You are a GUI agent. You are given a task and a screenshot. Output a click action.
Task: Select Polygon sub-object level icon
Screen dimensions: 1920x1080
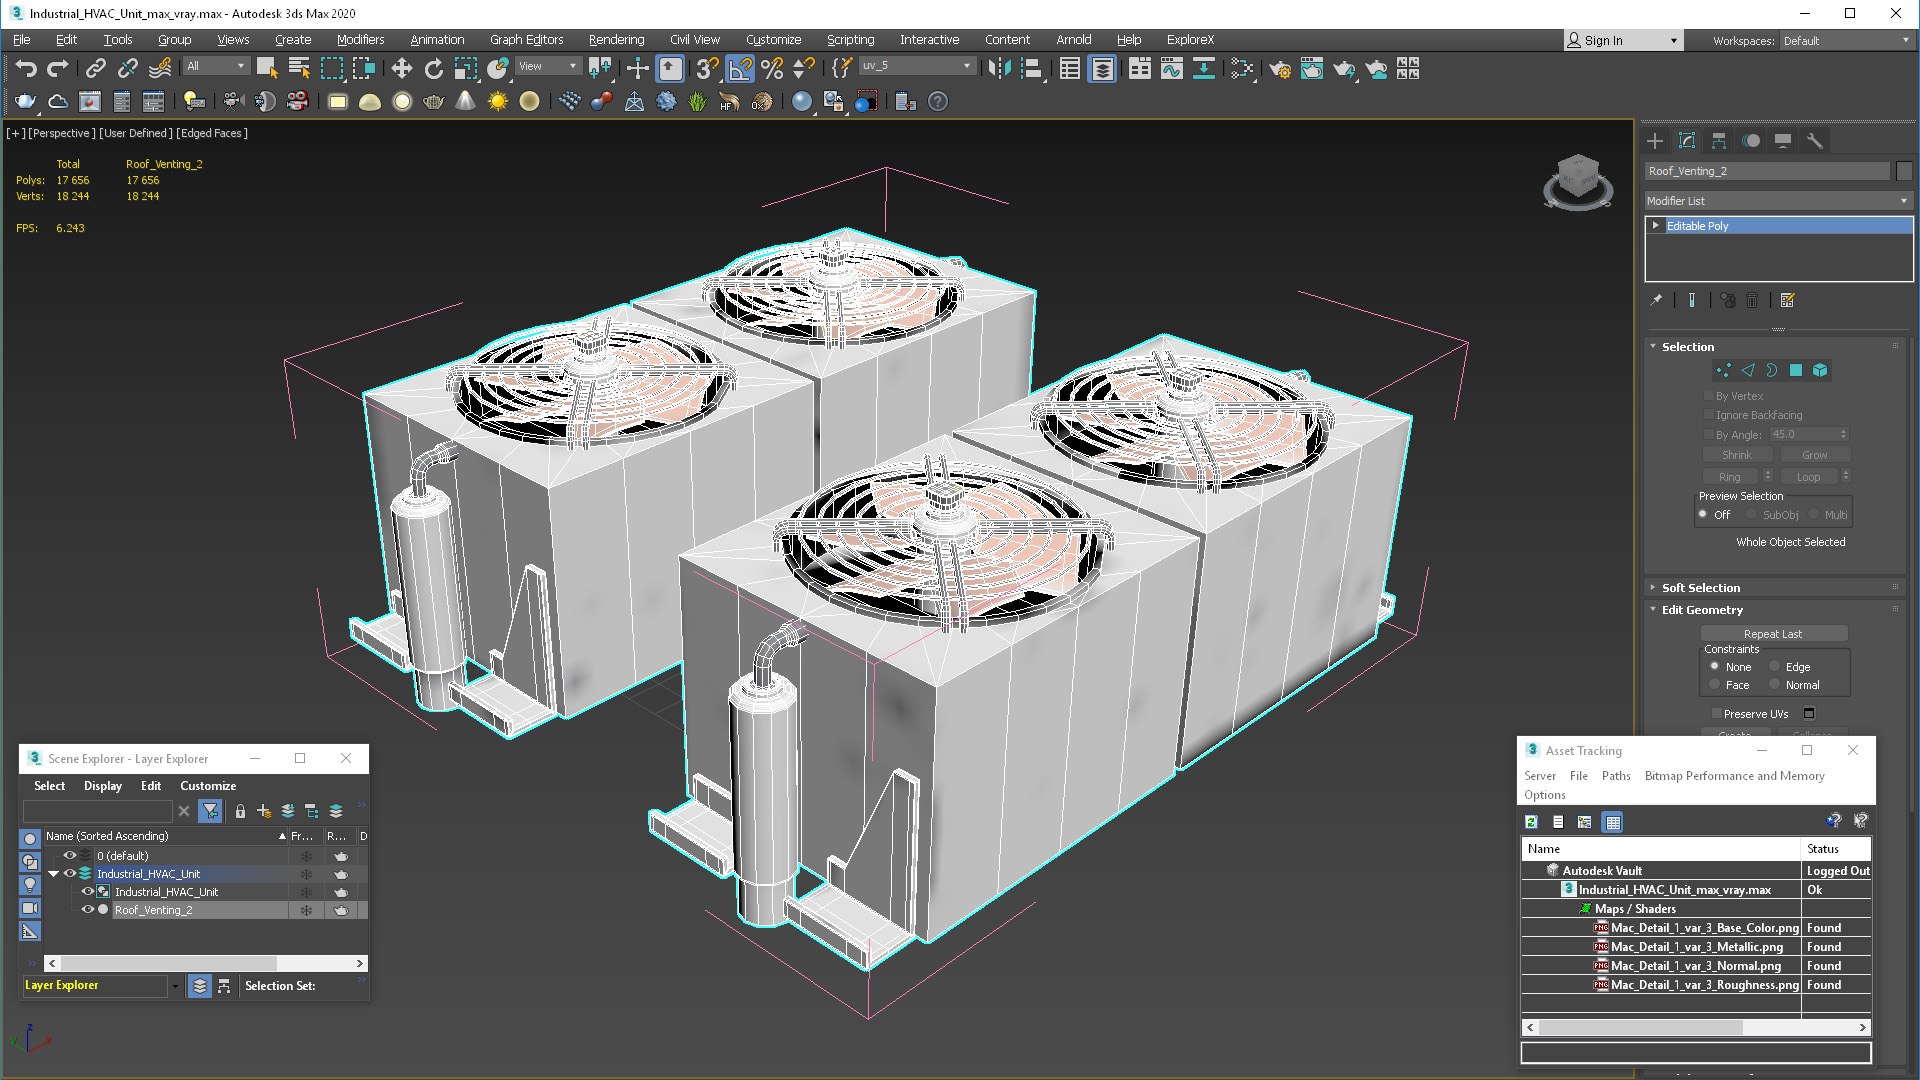point(1796,370)
